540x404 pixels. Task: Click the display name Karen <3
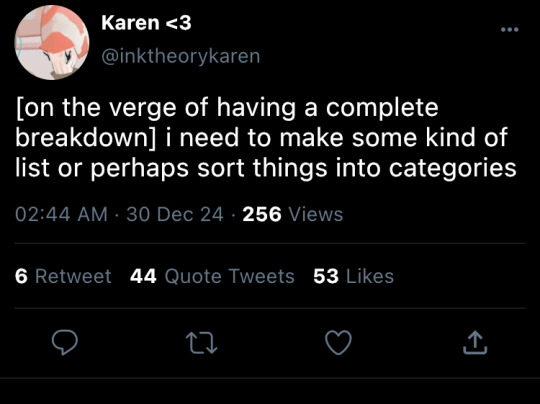point(146,23)
